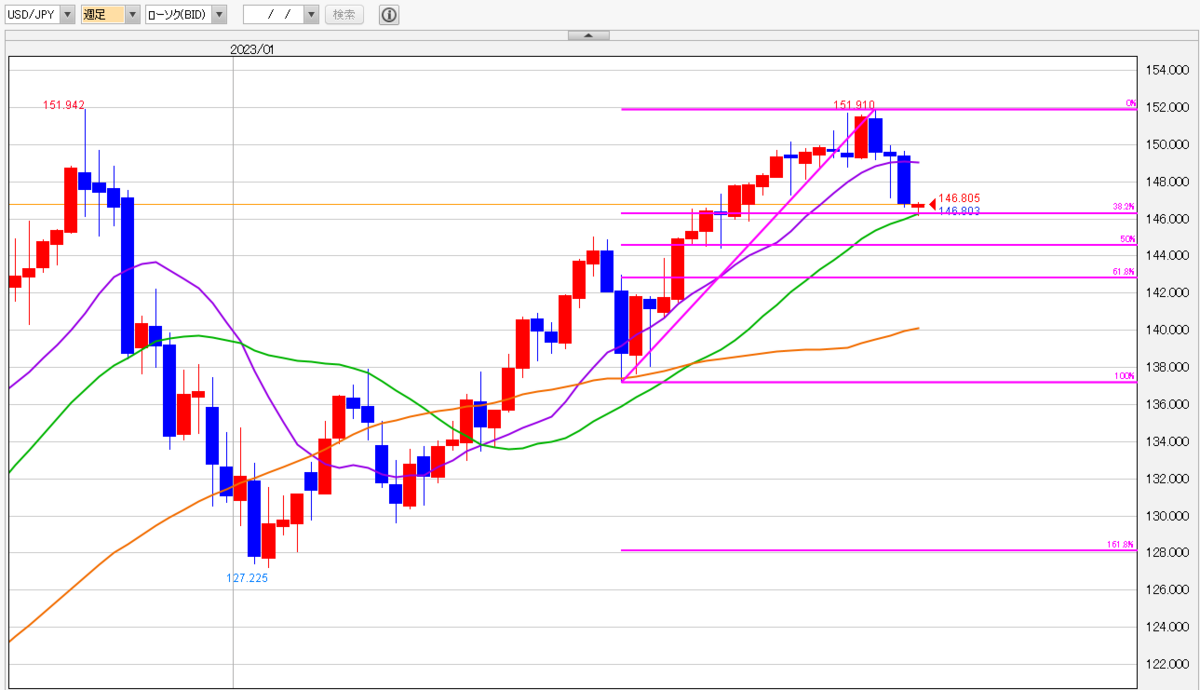Select the 100% Fibonacci level label
Screen dimensions: 1200x690
click(x=1126, y=376)
